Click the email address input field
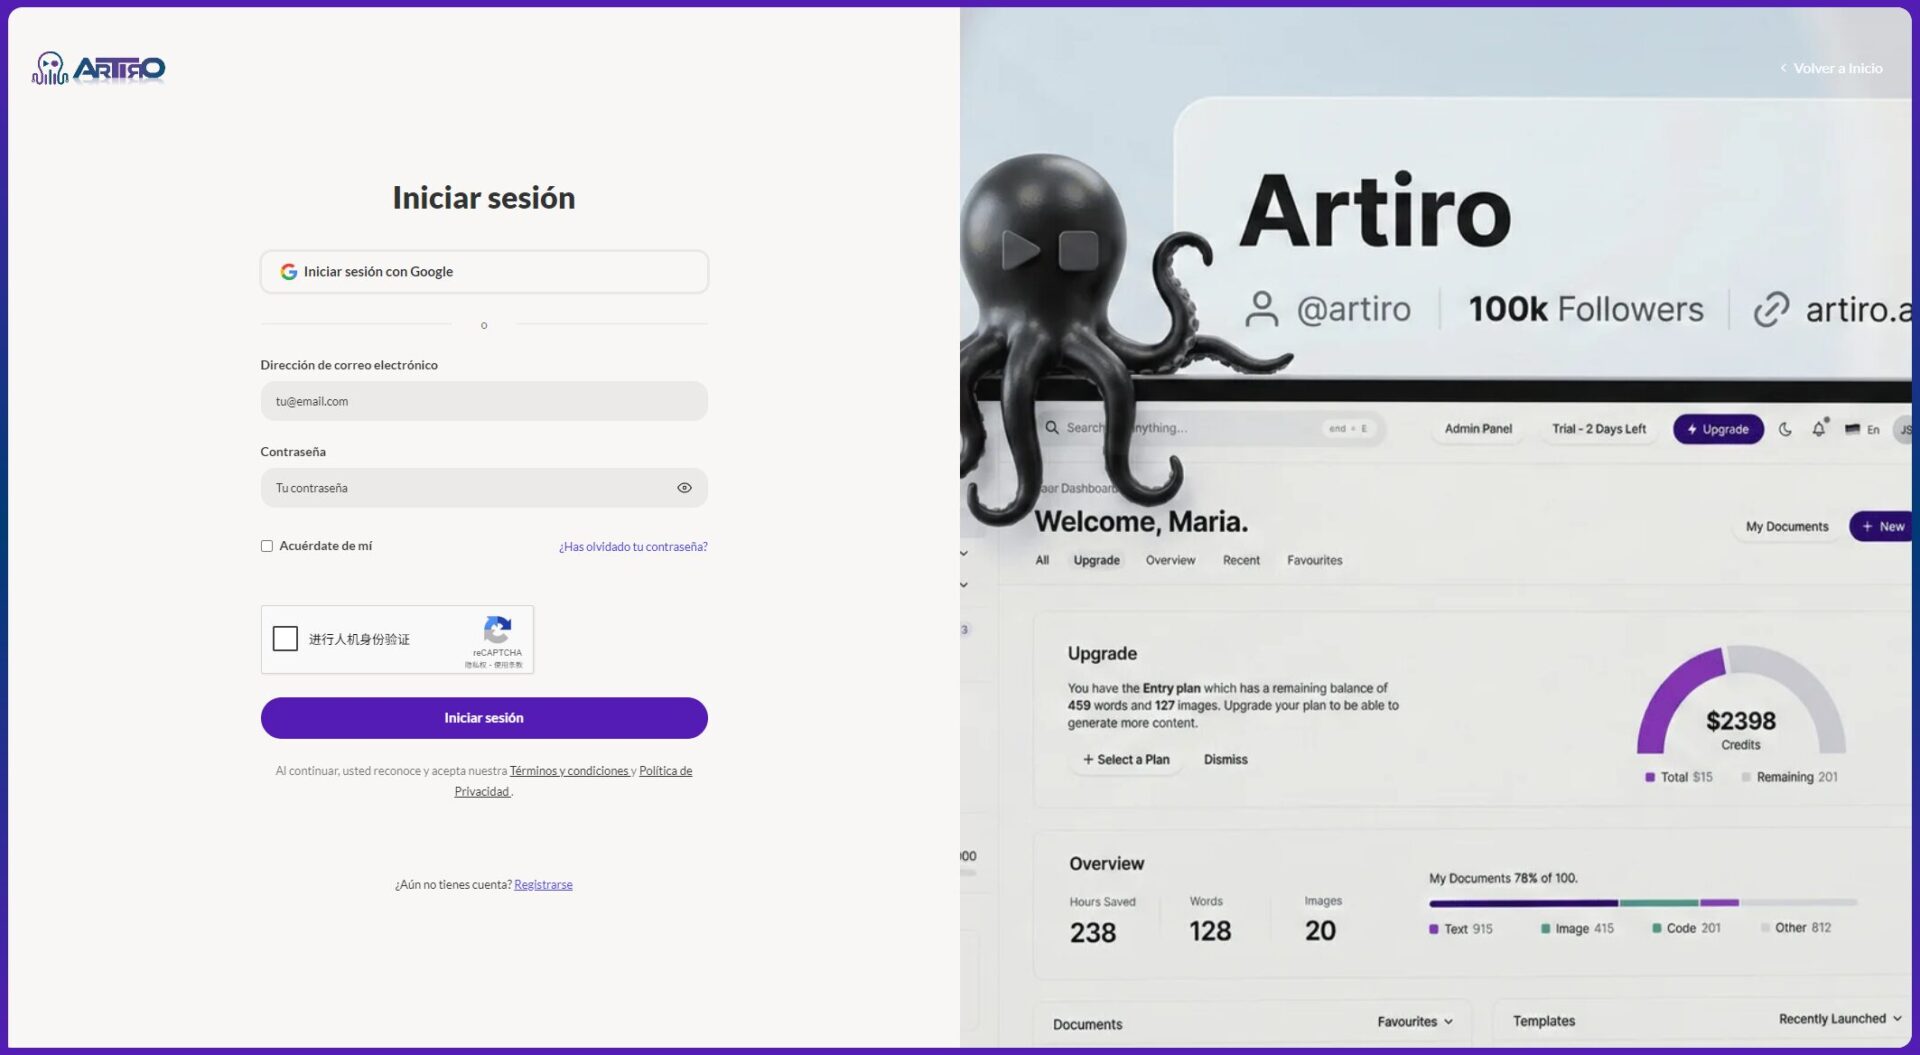Screen dimensions: 1920x1055 (484, 400)
